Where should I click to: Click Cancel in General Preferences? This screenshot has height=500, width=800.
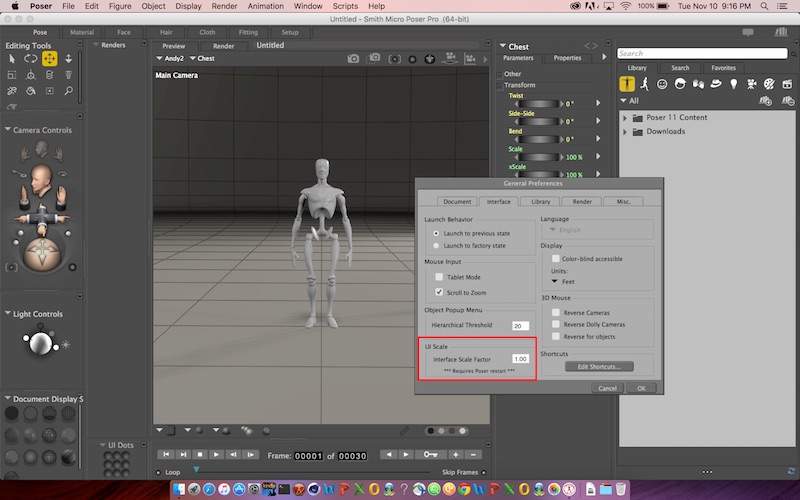607,388
